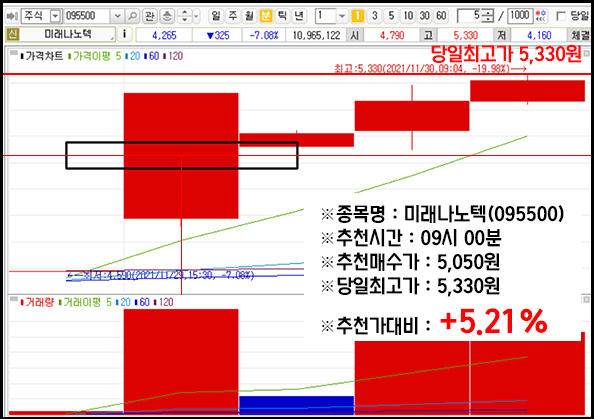
Task: Expand the 주식 market type dropdown
Action: 55,16
